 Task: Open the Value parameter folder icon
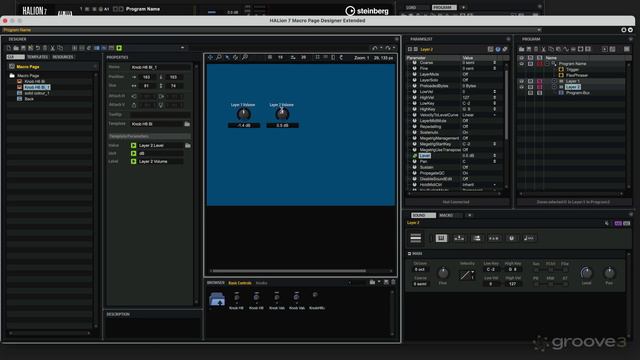(188, 145)
